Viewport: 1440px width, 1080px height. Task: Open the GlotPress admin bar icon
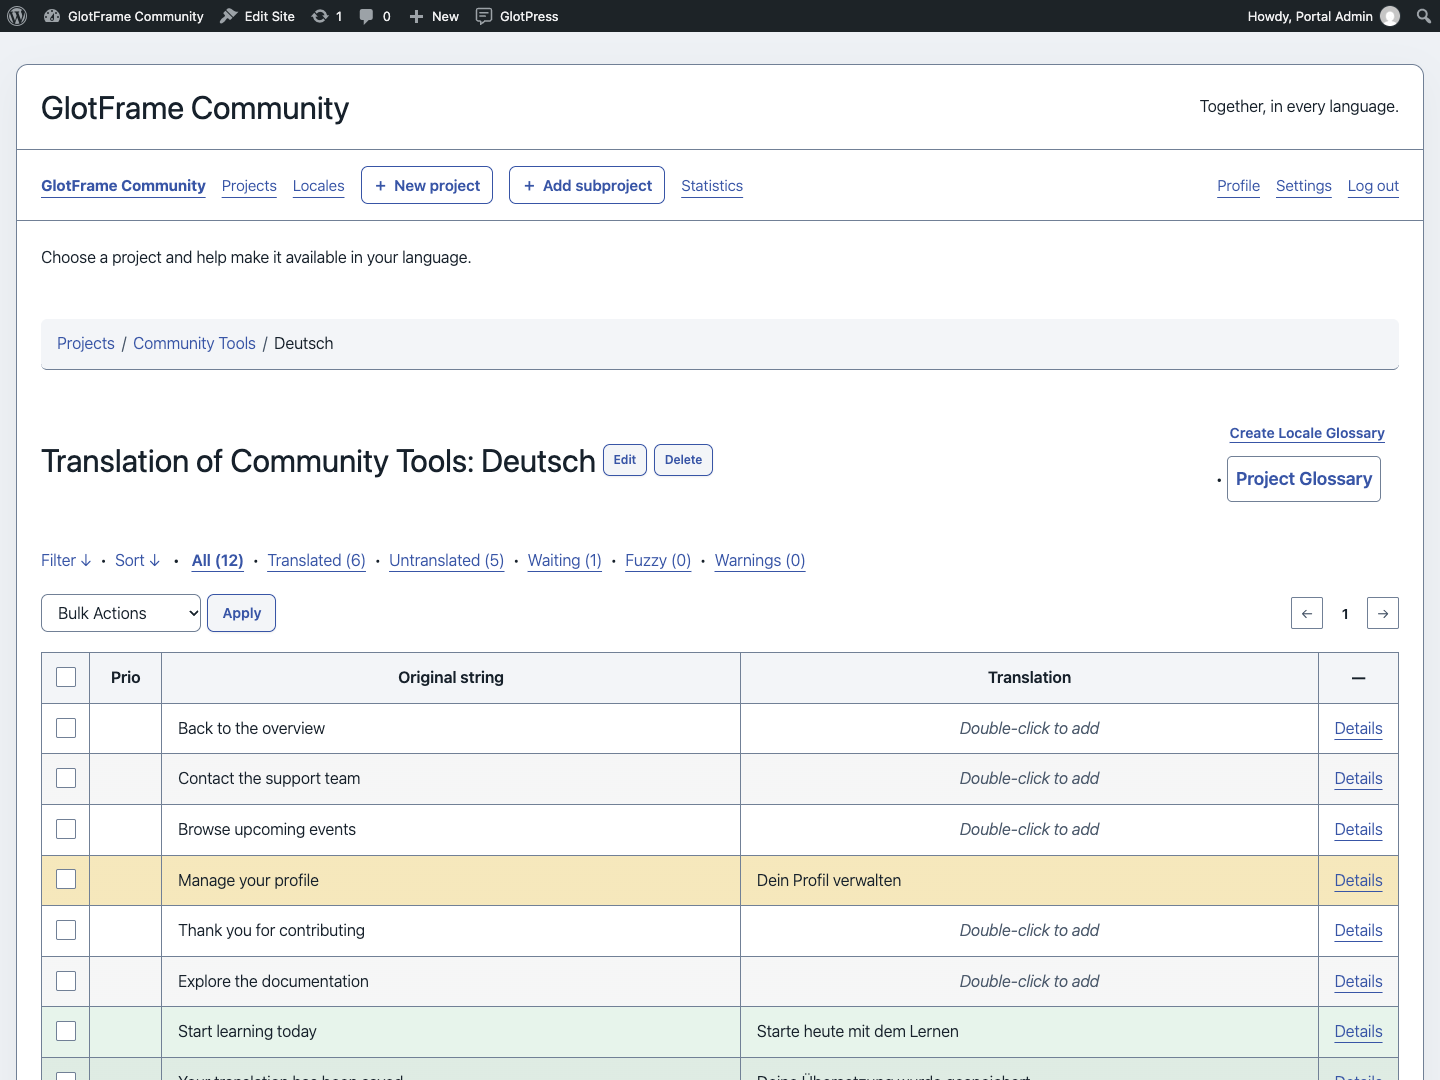484,16
